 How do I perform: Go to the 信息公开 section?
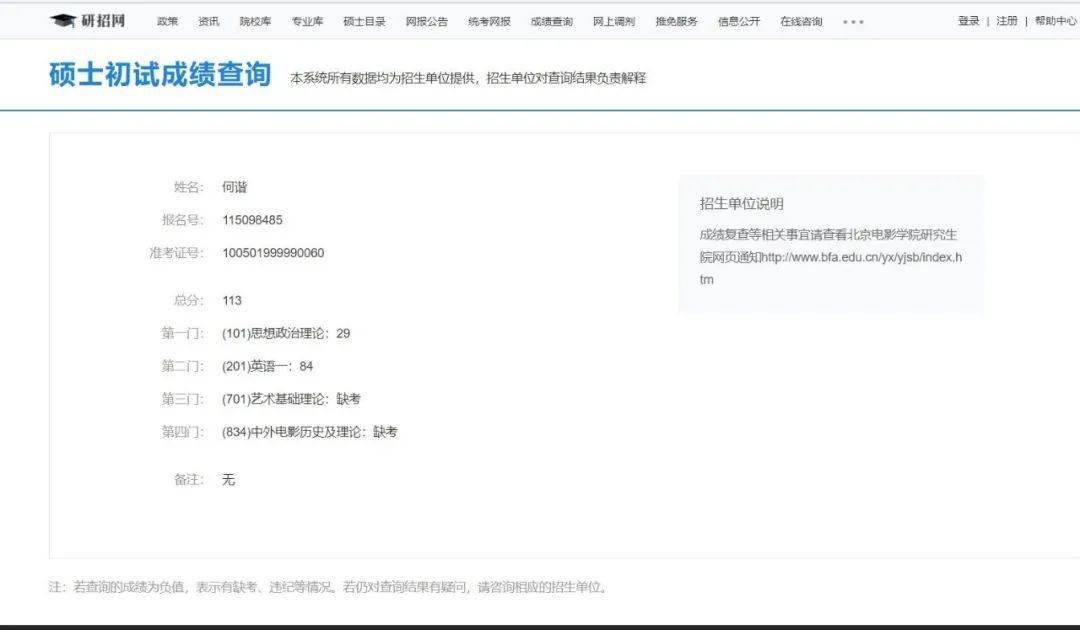[x=739, y=21]
